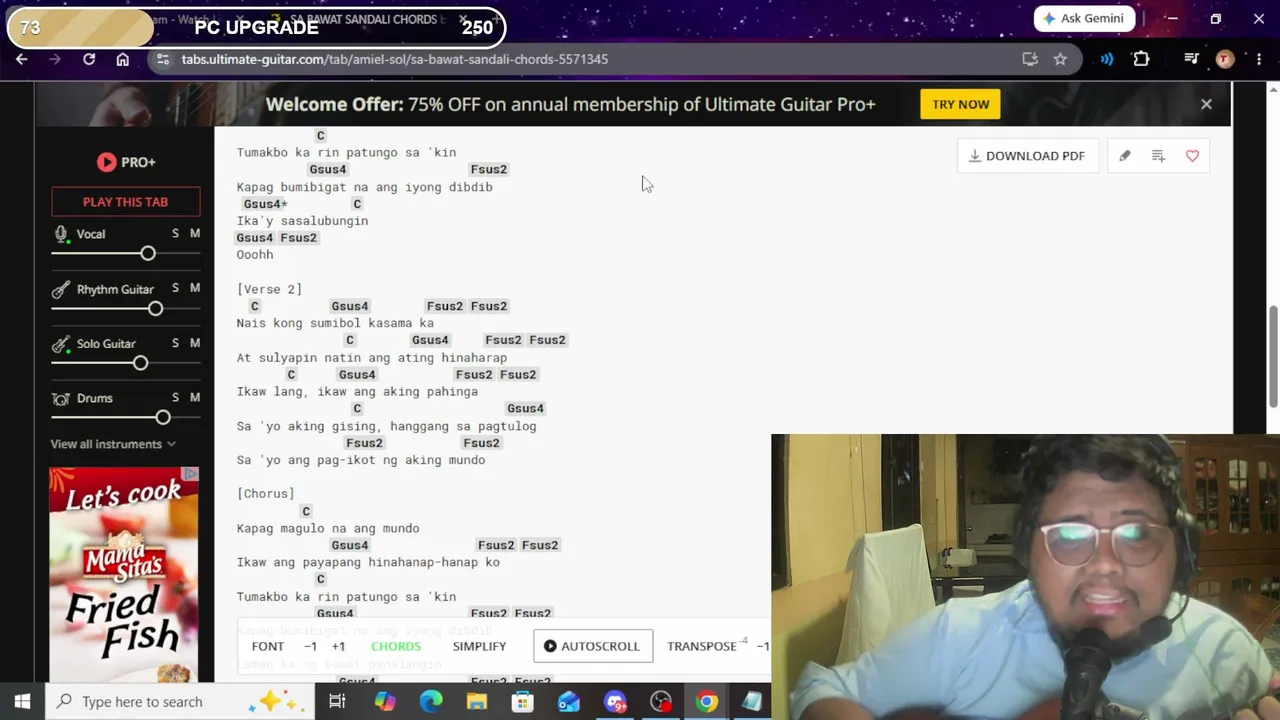This screenshot has width=1280, height=720.
Task: Open the Mama Sita's Fried Fish ad
Action: (x=124, y=574)
